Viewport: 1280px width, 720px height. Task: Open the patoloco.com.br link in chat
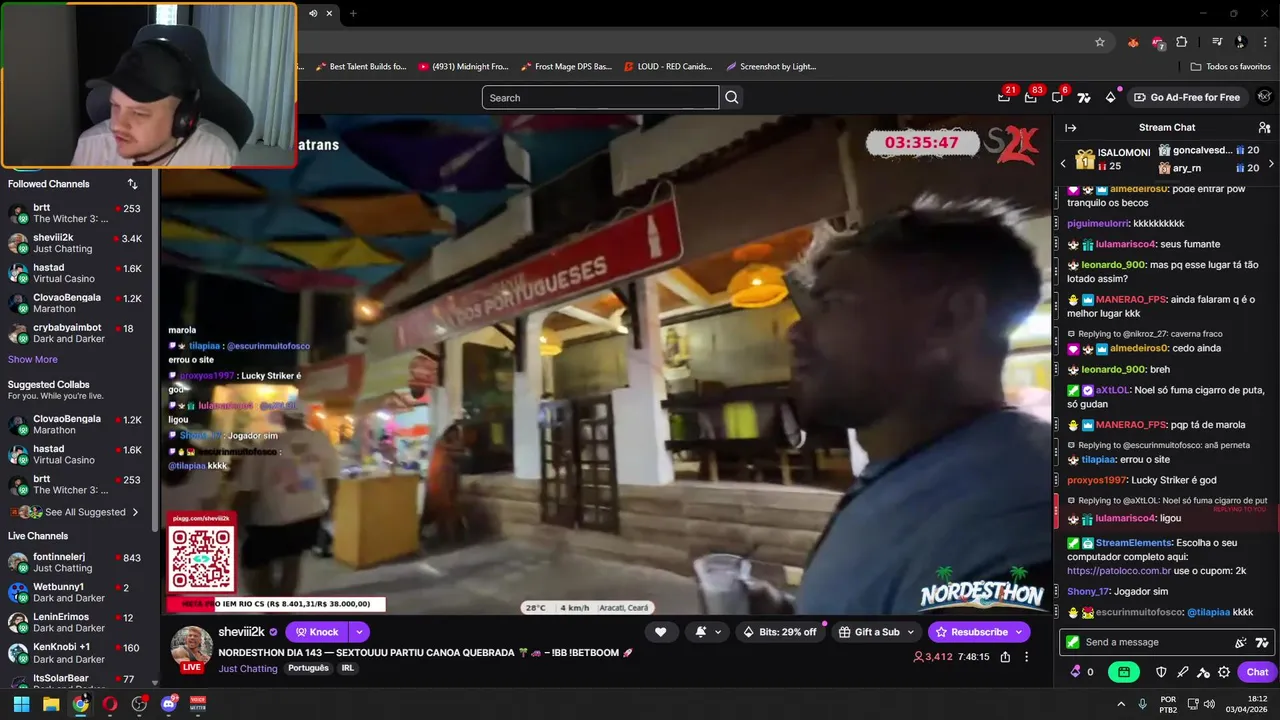click(1119, 570)
